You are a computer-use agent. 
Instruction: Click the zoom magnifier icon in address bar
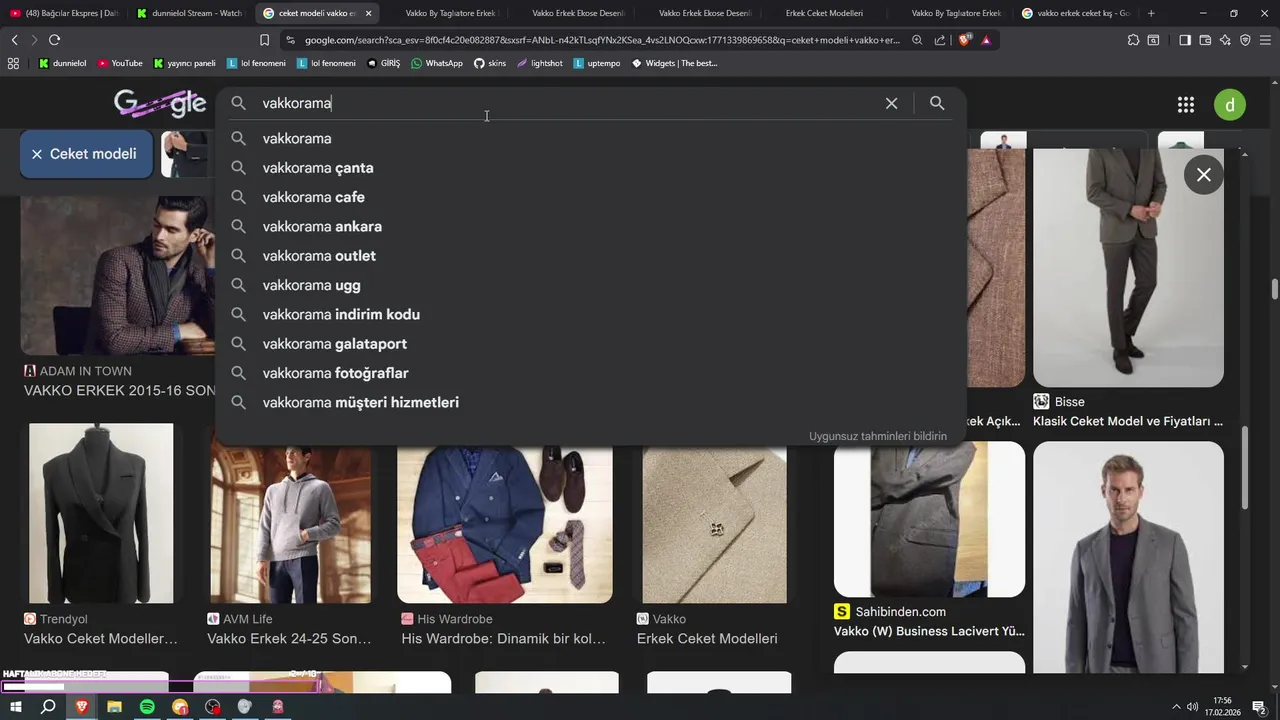coord(917,40)
